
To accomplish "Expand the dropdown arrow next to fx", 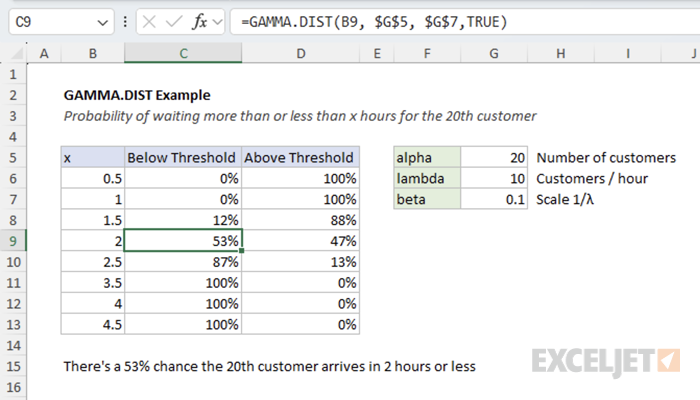I will (x=217, y=21).
